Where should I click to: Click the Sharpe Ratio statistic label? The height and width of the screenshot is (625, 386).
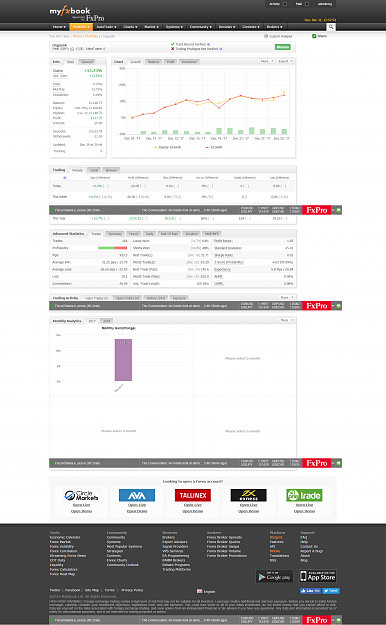point(223,255)
